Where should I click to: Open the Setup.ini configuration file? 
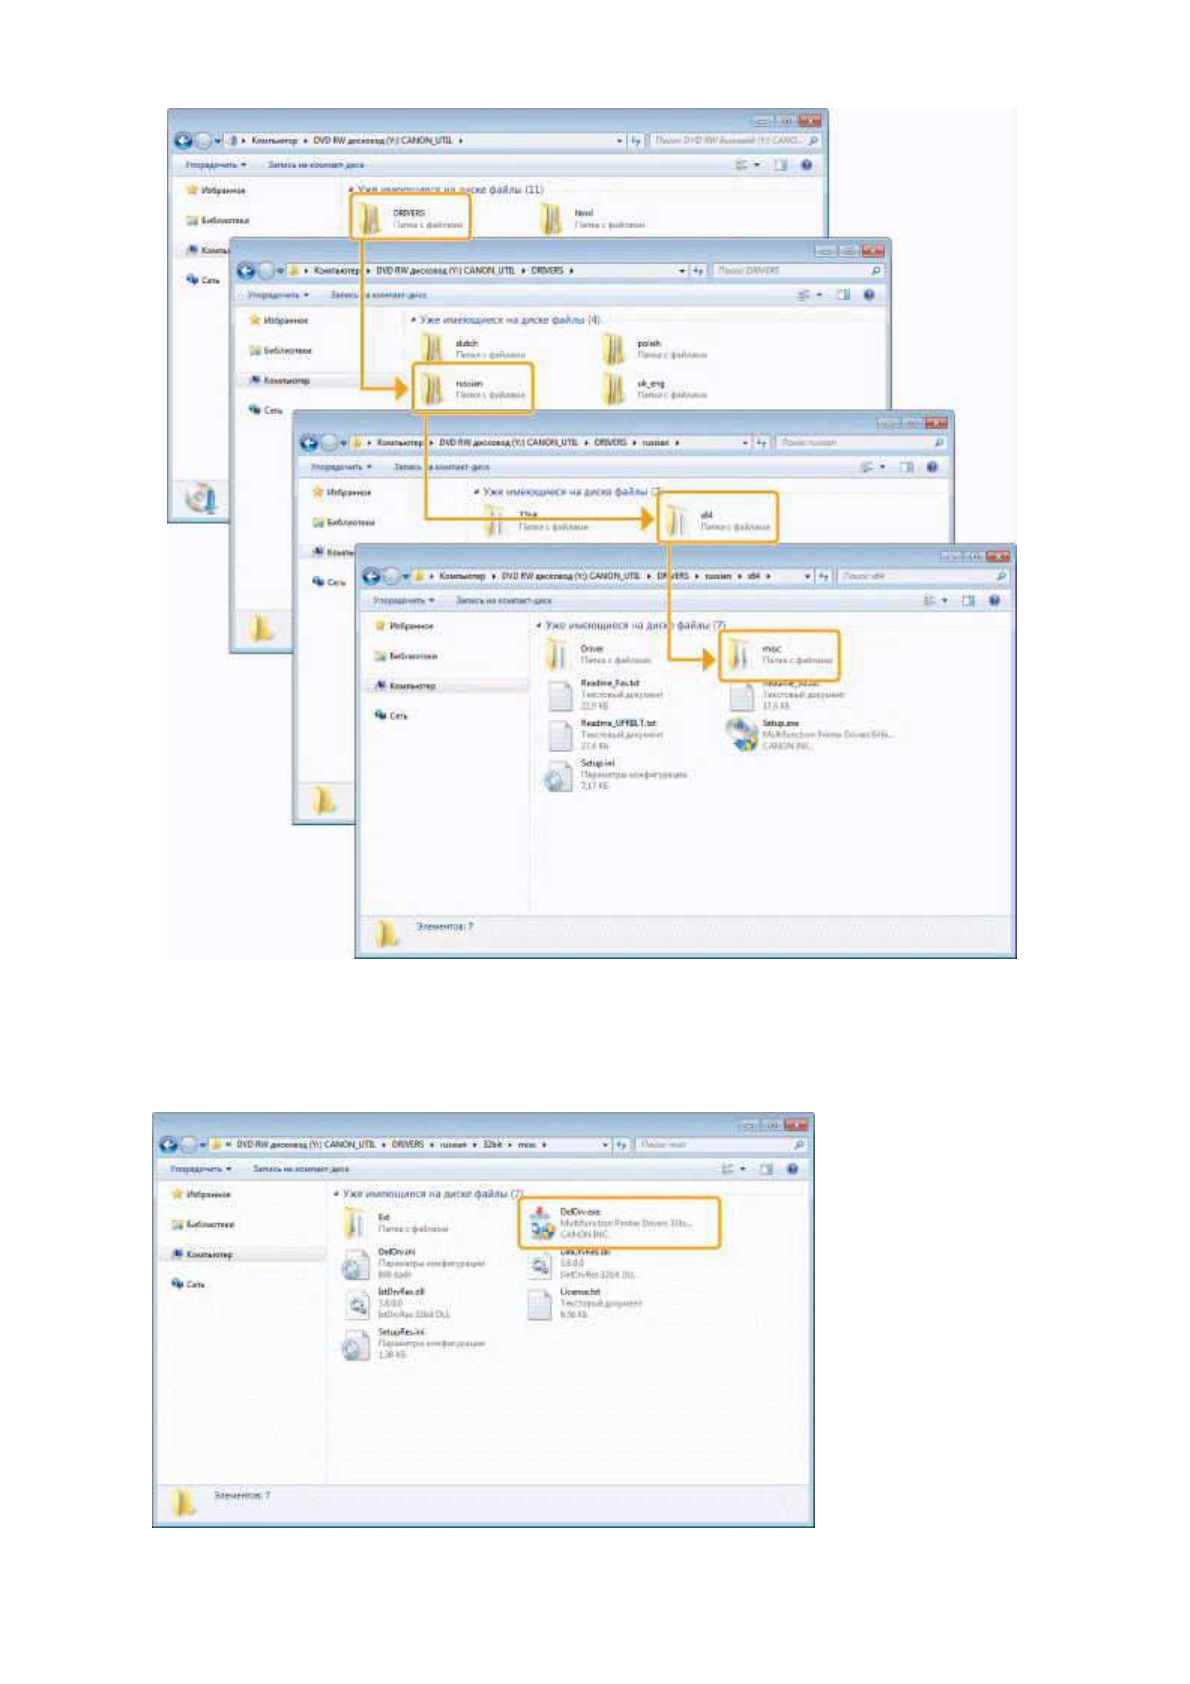558,775
